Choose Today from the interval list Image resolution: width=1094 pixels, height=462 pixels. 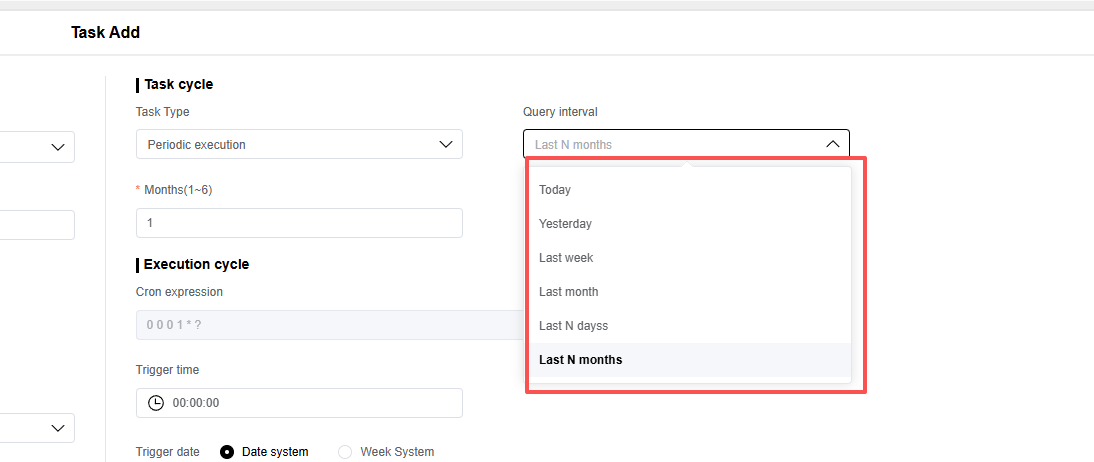(555, 190)
